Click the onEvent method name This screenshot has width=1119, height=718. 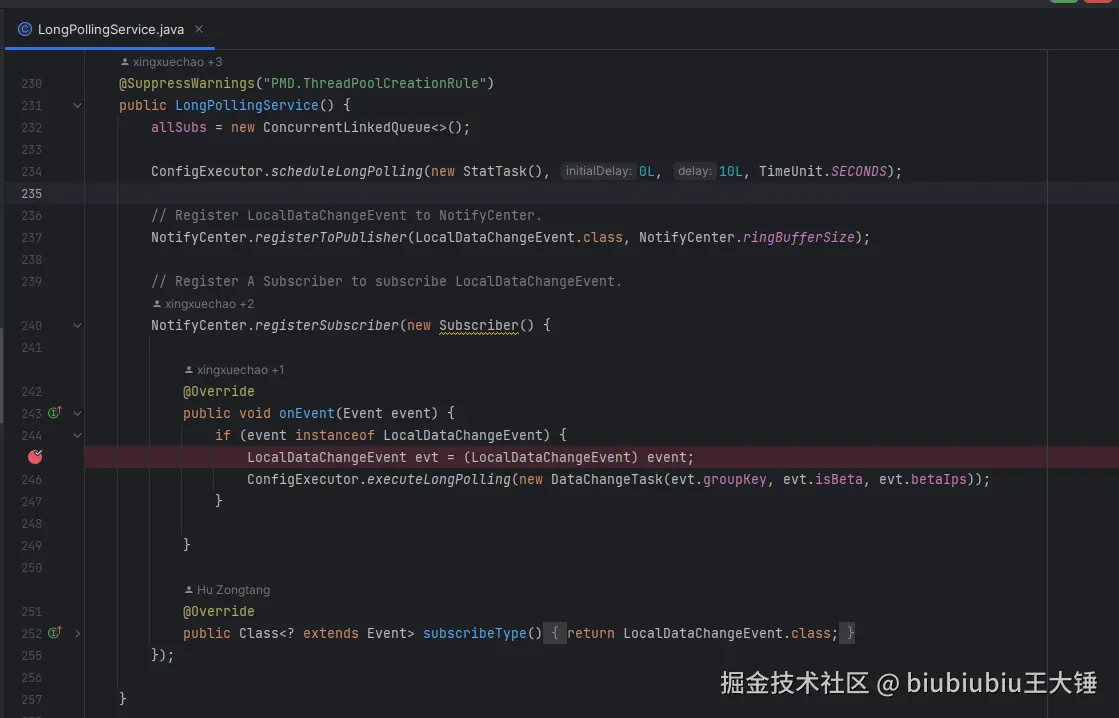click(307, 413)
